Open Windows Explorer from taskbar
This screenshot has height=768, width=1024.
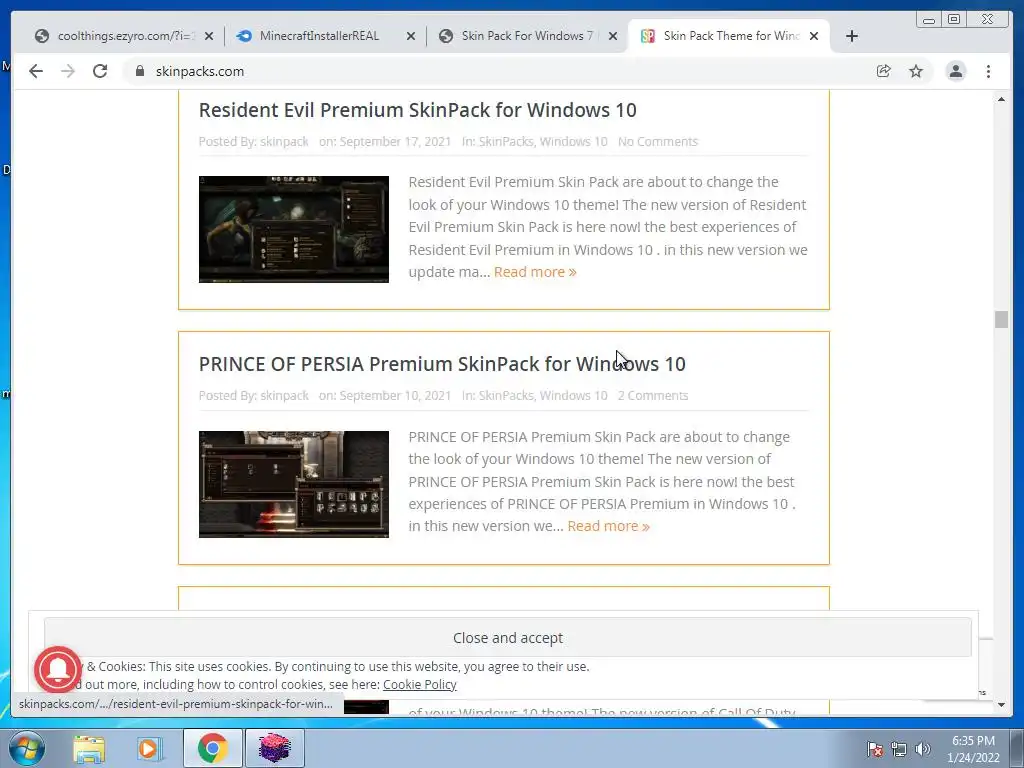(x=89, y=748)
